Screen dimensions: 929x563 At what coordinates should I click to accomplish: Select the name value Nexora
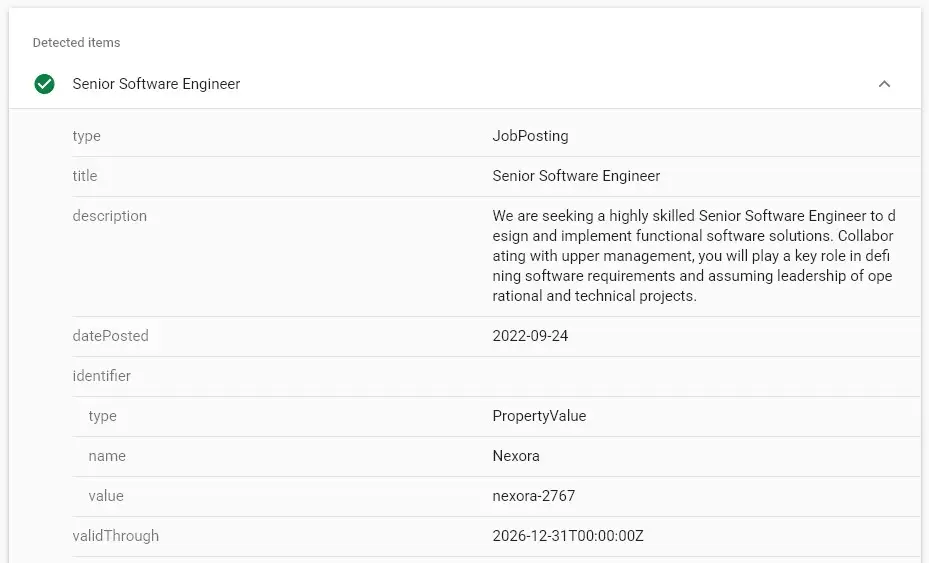516,456
